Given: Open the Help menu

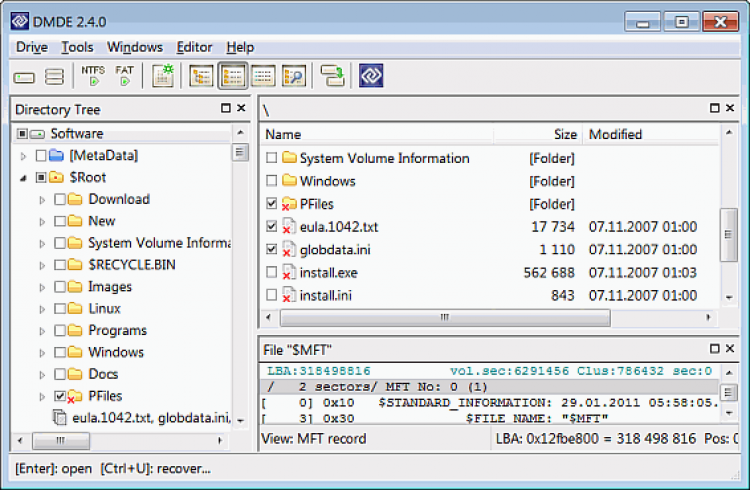Looking at the screenshot, I should coord(240,47).
